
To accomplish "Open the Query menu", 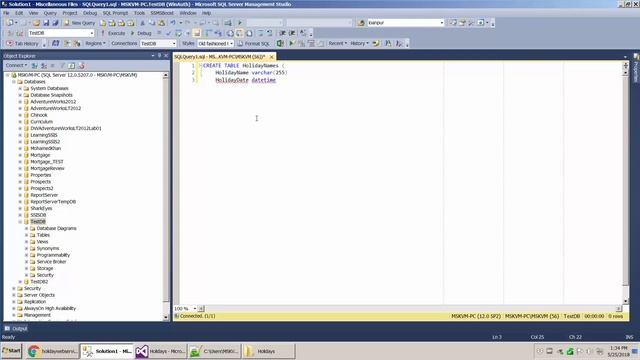I will click(x=50, y=13).
